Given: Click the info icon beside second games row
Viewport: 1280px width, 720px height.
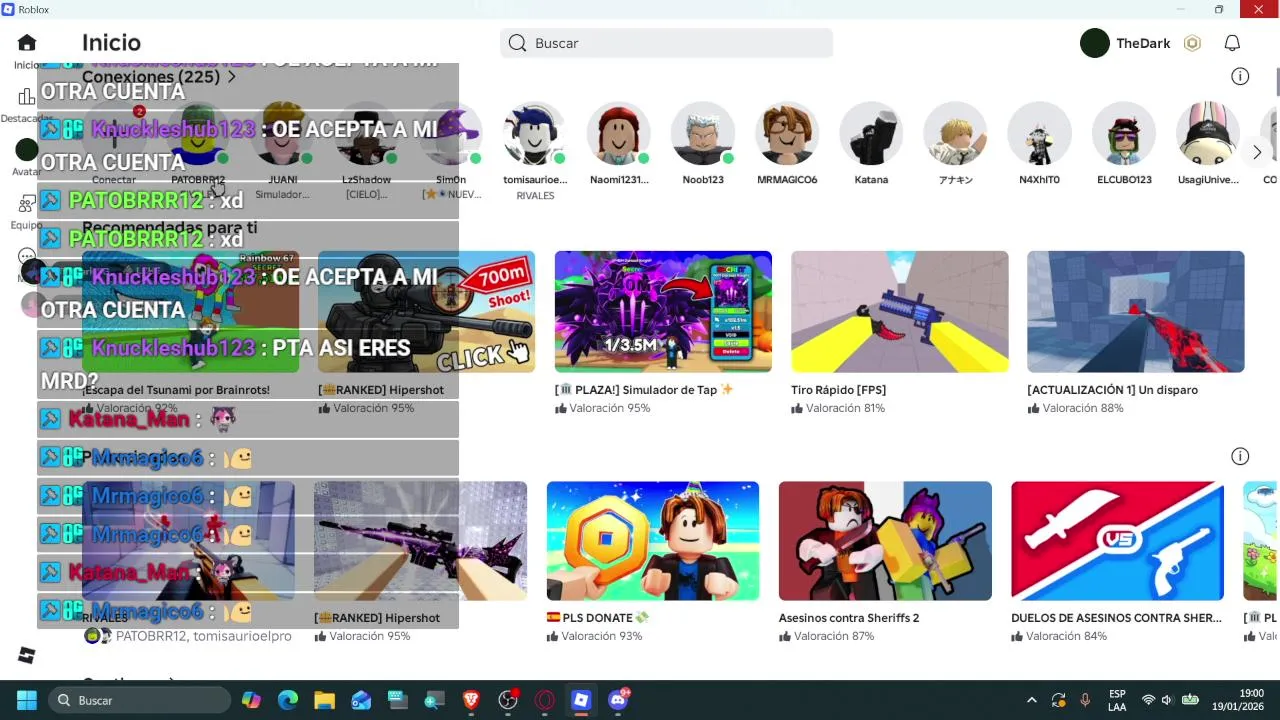Looking at the screenshot, I should pos(1240,456).
